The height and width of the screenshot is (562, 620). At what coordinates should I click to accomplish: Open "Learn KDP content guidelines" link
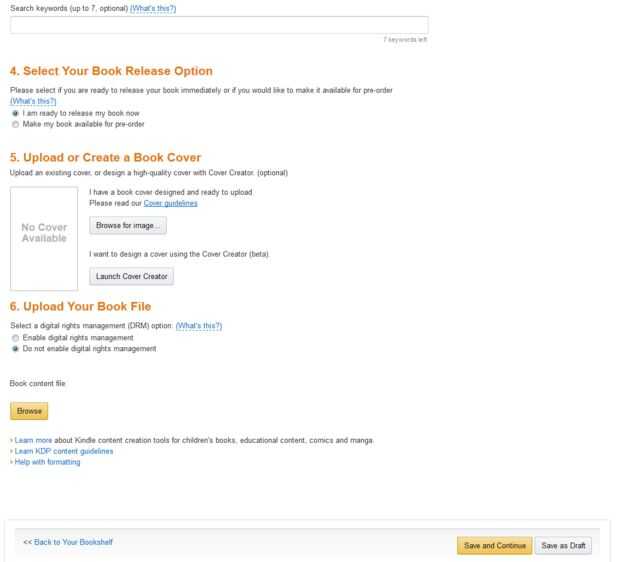[x=63, y=451]
